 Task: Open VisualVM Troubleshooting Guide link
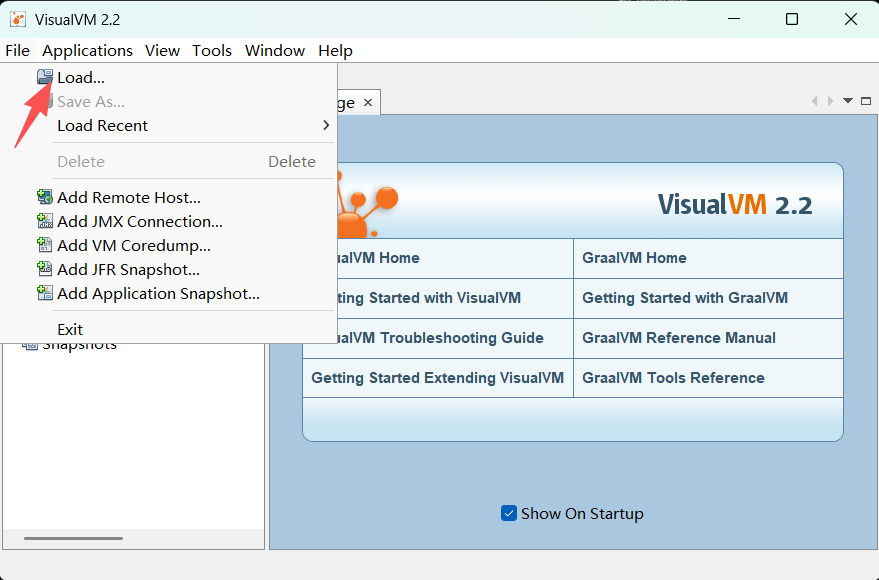coord(441,338)
